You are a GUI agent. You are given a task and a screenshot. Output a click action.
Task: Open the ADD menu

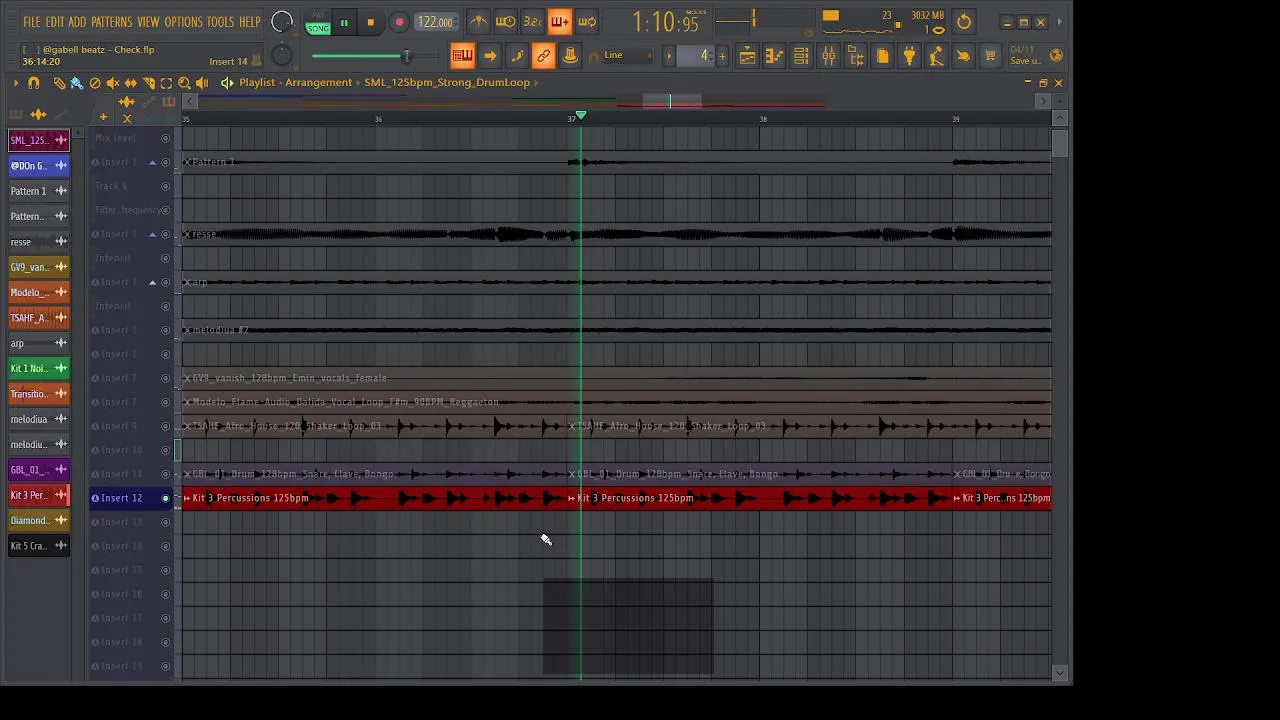pyautogui.click(x=77, y=22)
